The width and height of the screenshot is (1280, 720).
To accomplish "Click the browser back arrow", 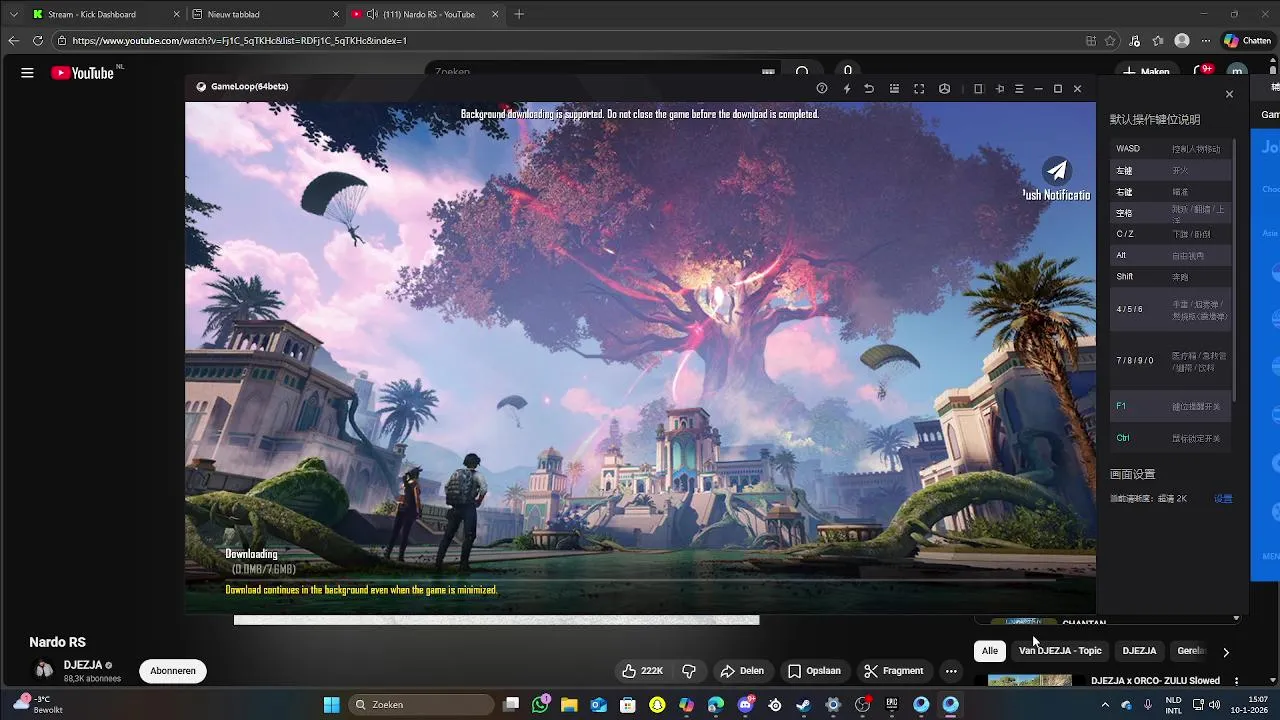I will (13, 41).
